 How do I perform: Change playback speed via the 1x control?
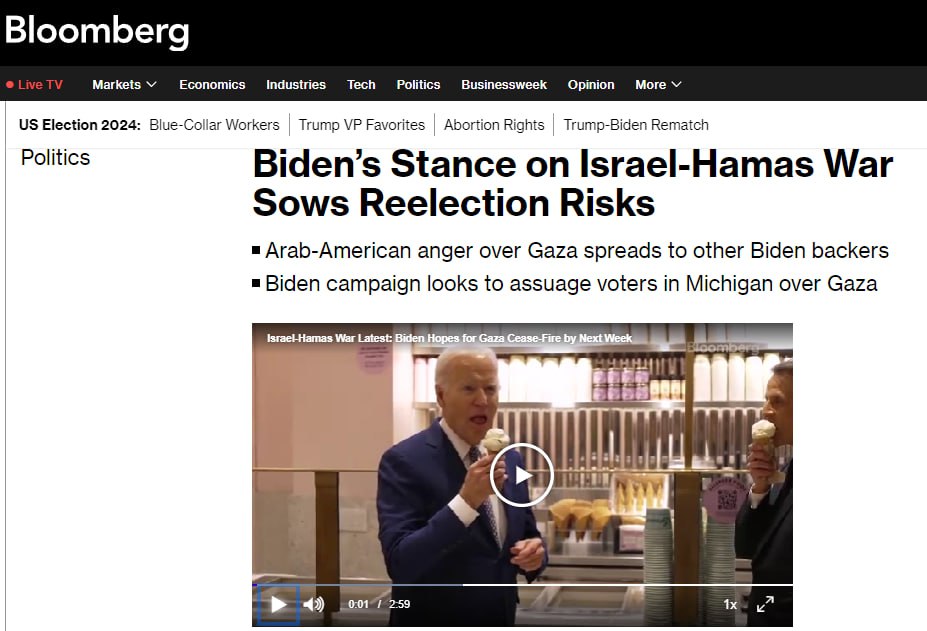point(730,604)
